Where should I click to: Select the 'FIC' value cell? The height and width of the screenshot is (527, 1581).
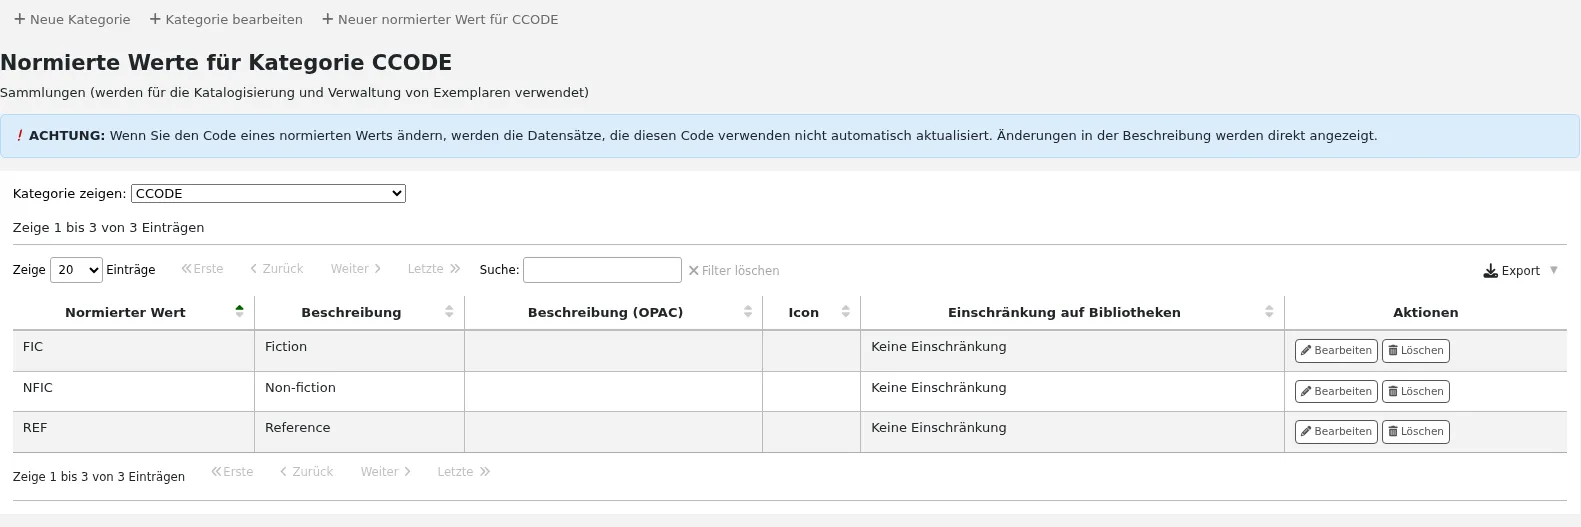pos(133,351)
